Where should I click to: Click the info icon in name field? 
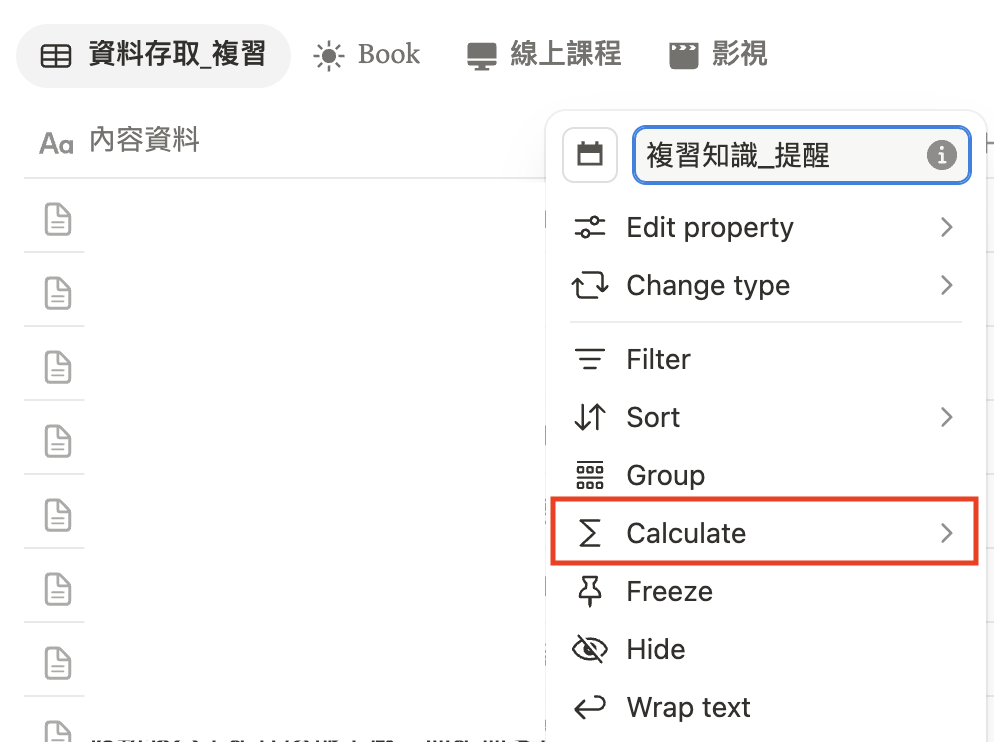(940, 155)
